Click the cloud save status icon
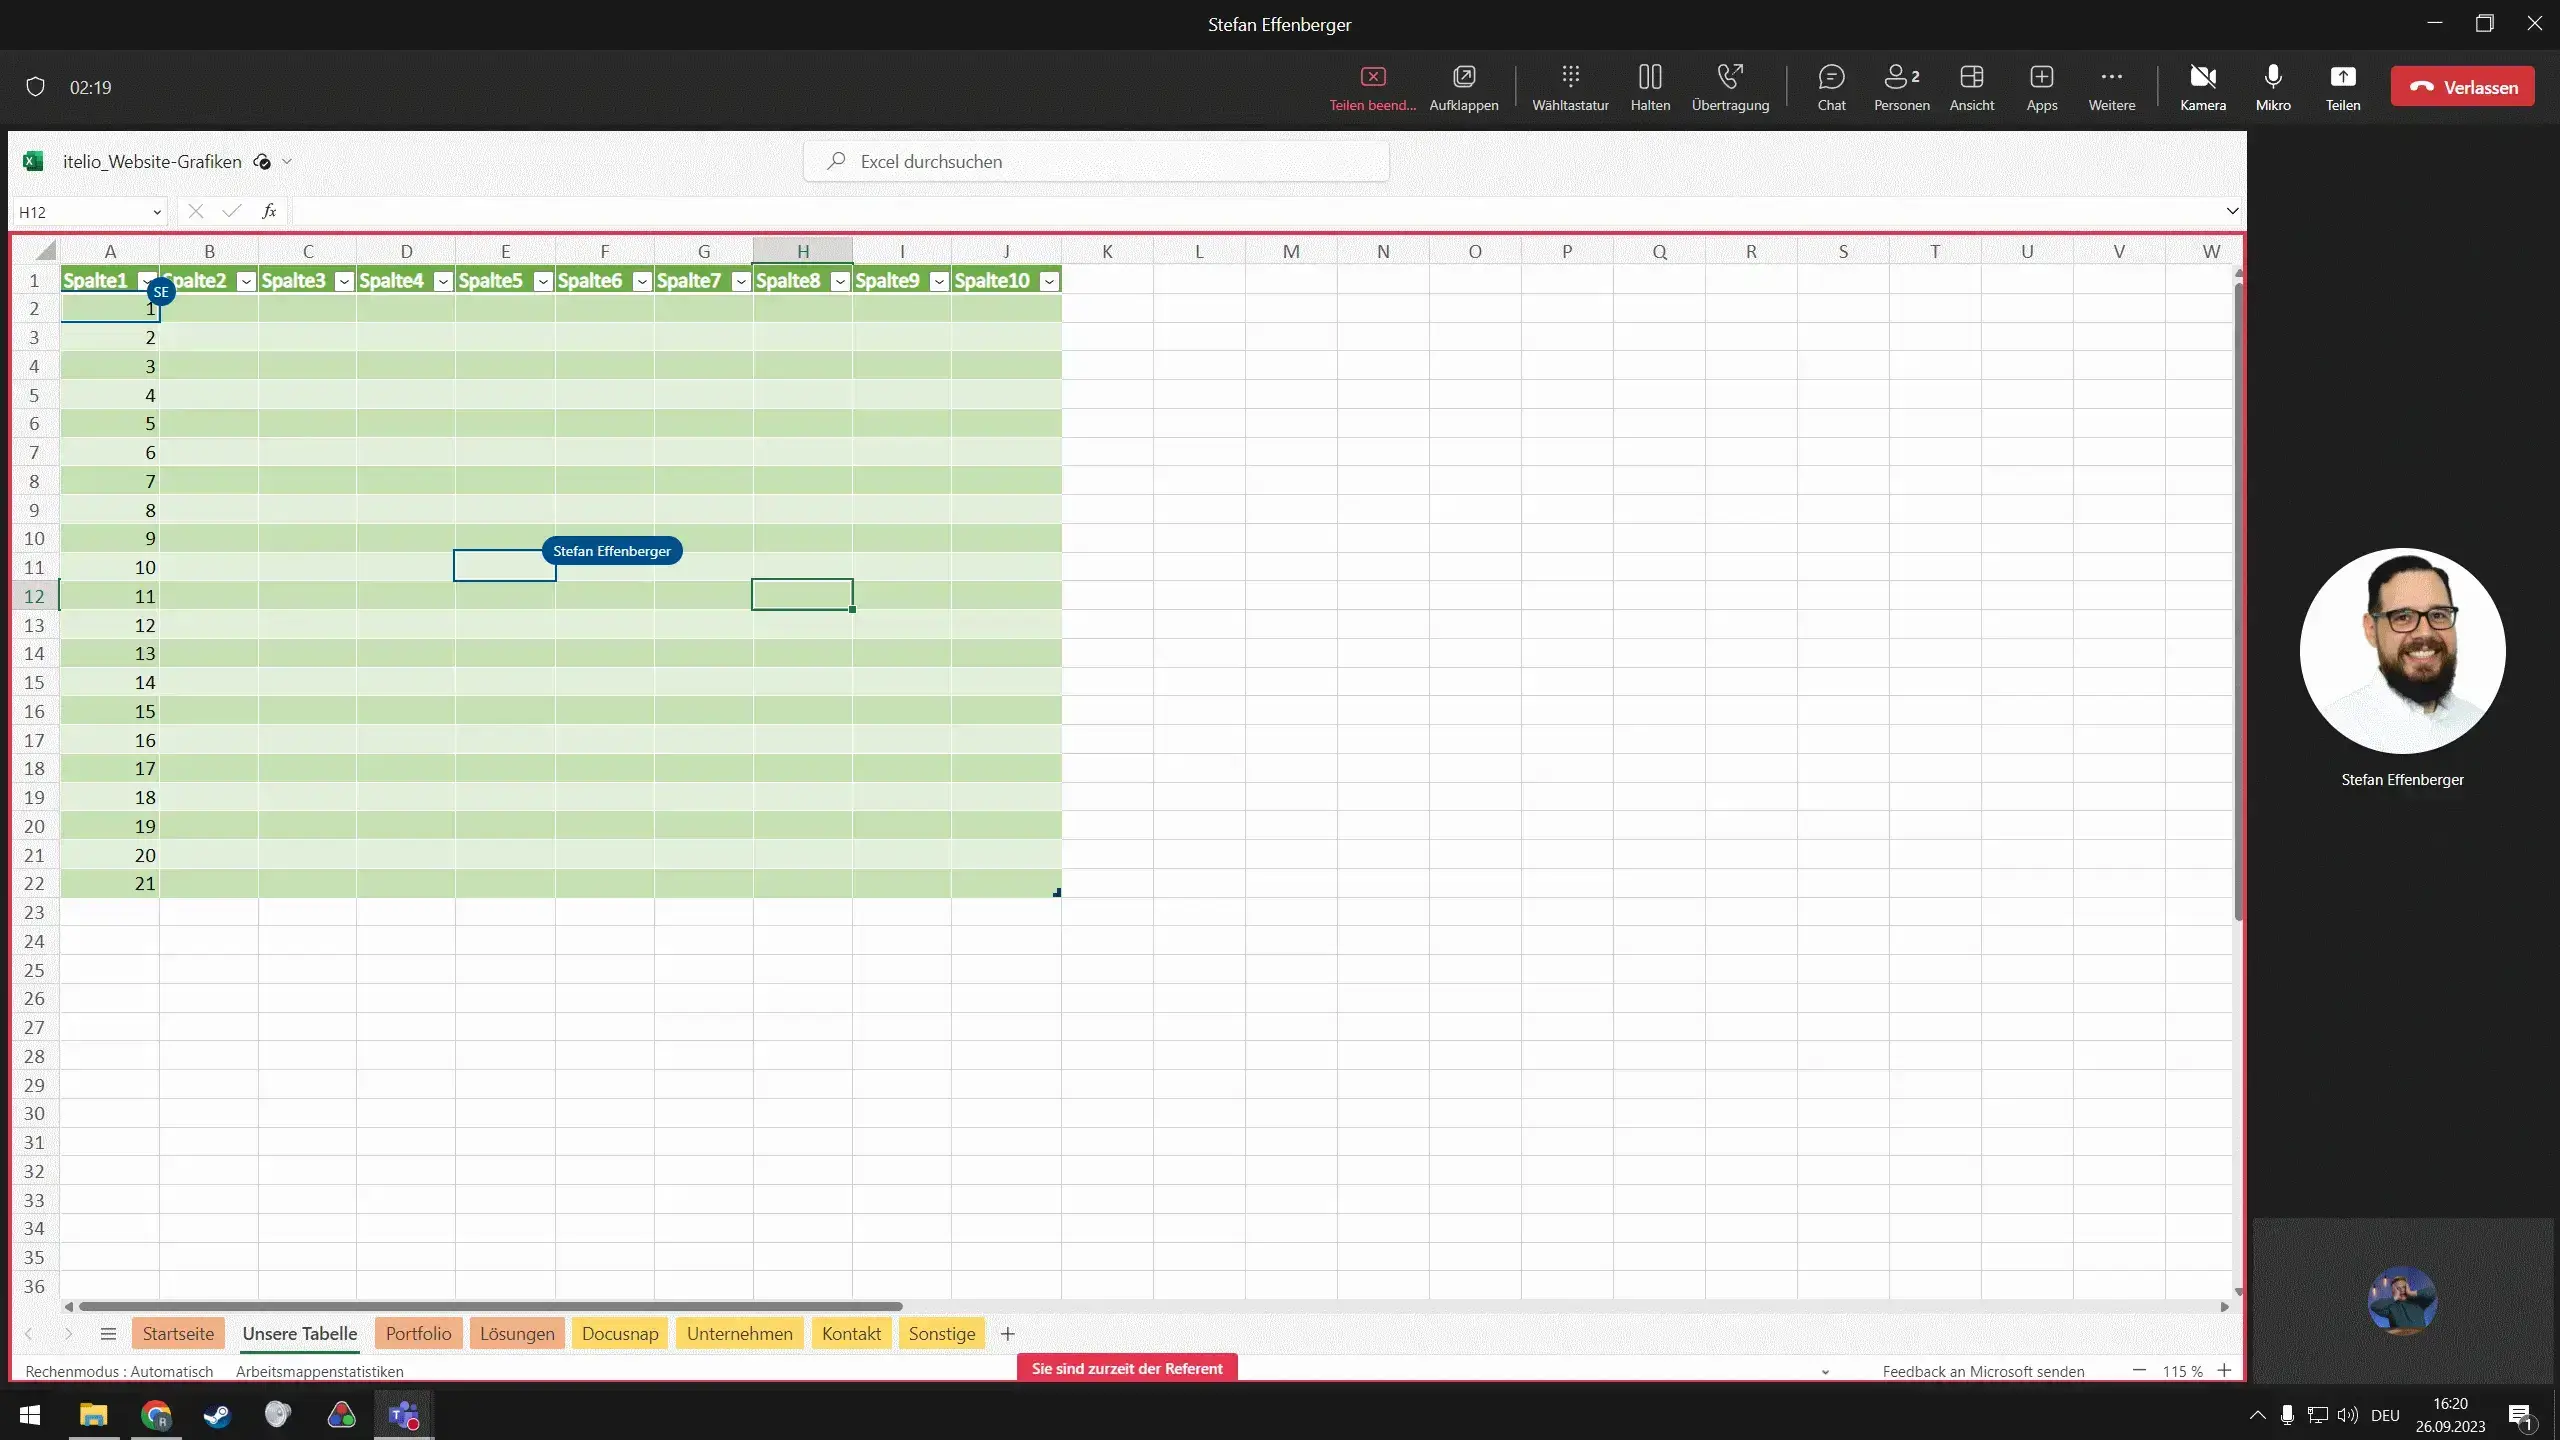 tap(262, 161)
